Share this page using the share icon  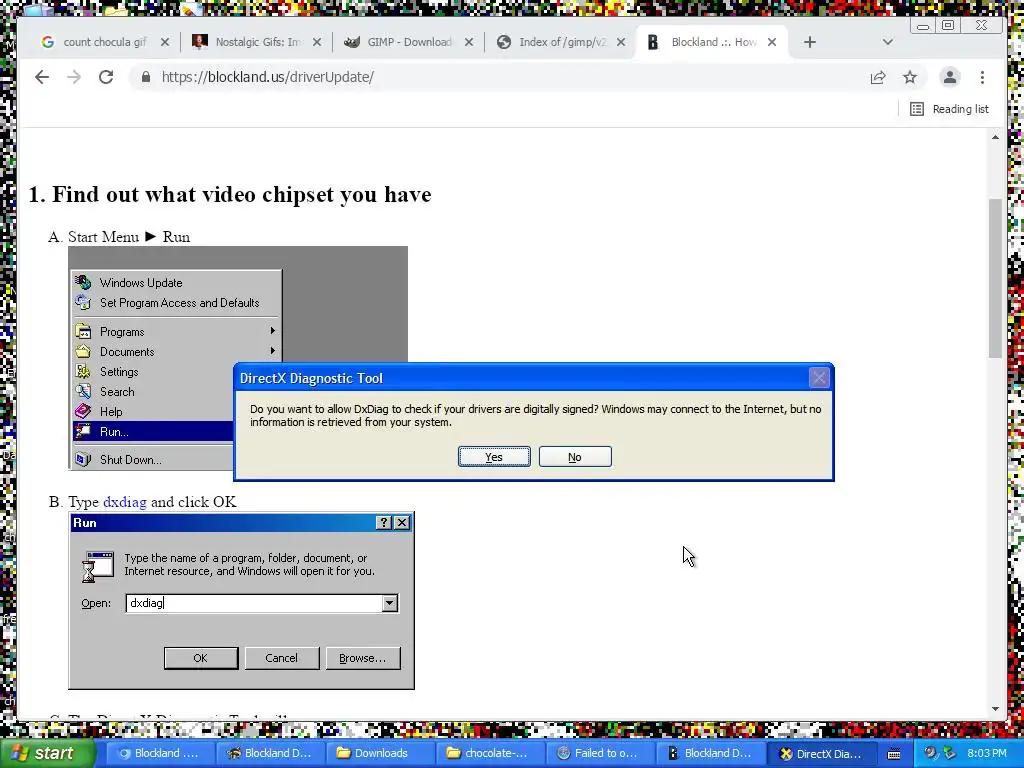click(878, 77)
